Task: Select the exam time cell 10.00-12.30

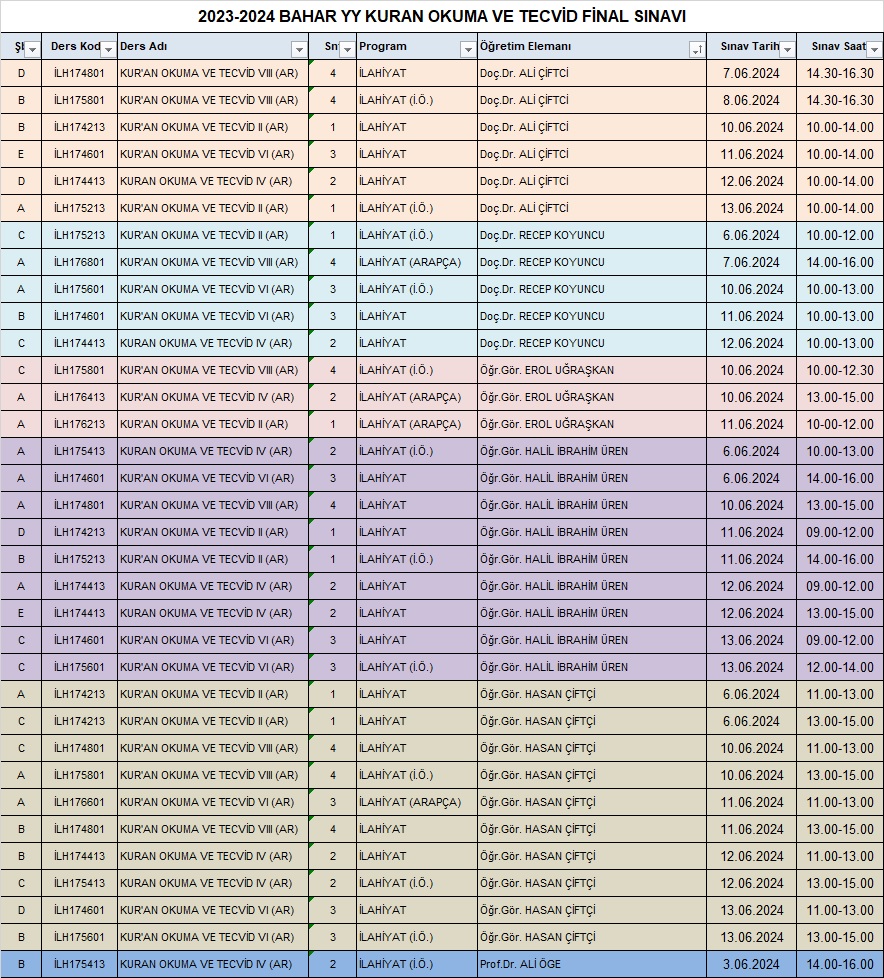Action: [x=840, y=370]
